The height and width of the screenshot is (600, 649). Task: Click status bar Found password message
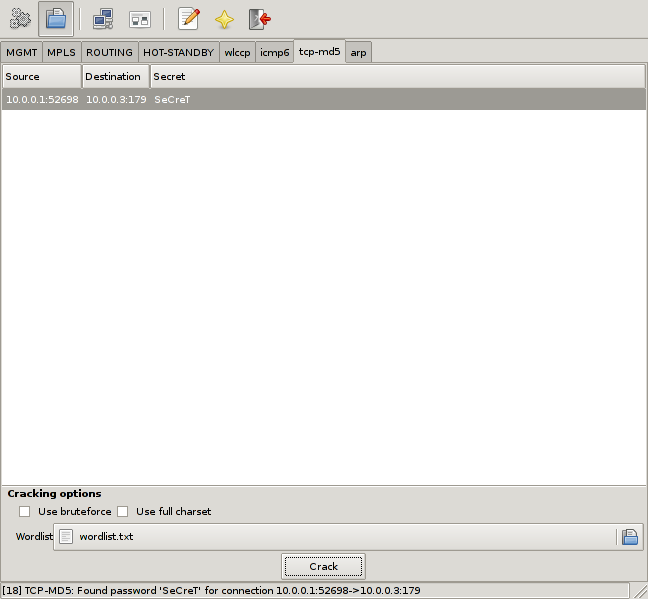coord(211,590)
